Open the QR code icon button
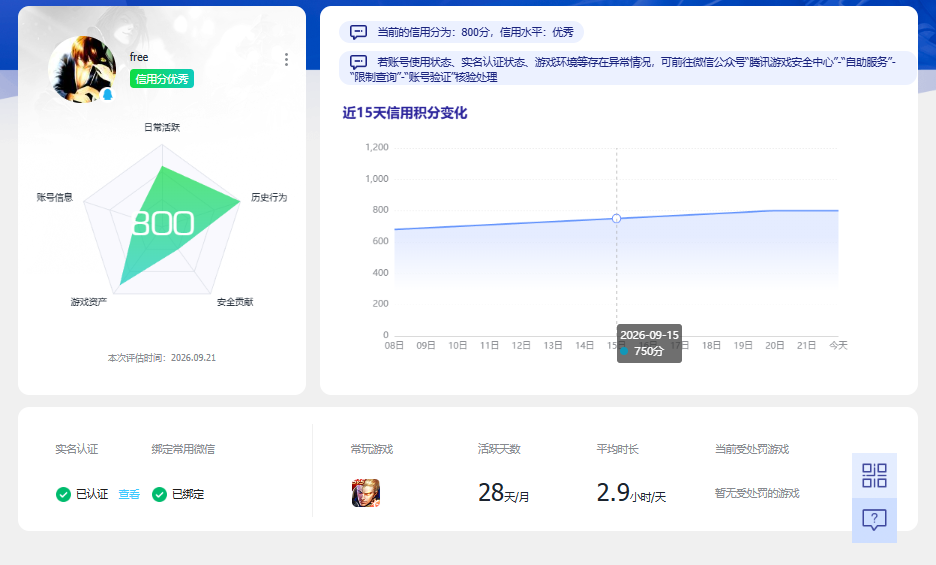Screen dimensions: 936x565 pyautogui.click(x=874, y=475)
